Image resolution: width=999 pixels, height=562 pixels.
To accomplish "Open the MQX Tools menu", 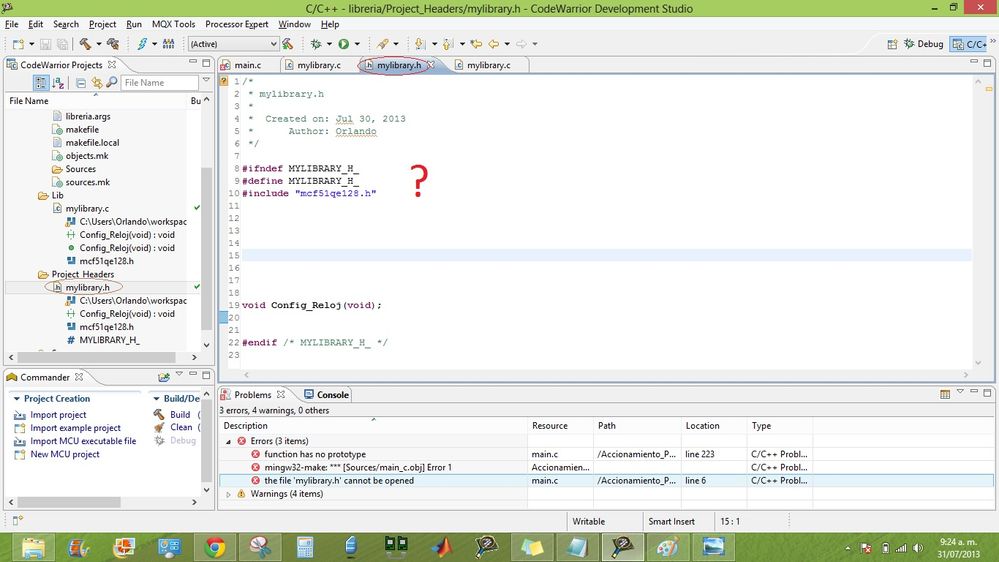I will 173,24.
